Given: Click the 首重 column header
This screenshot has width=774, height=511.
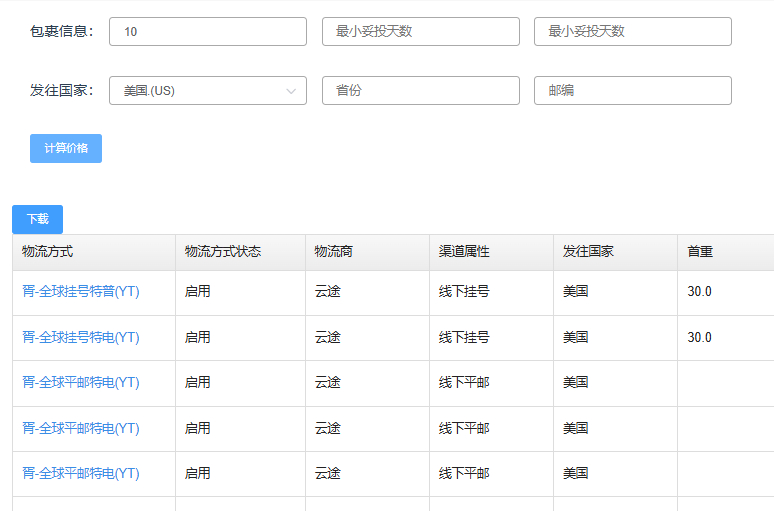Looking at the screenshot, I should point(700,252).
